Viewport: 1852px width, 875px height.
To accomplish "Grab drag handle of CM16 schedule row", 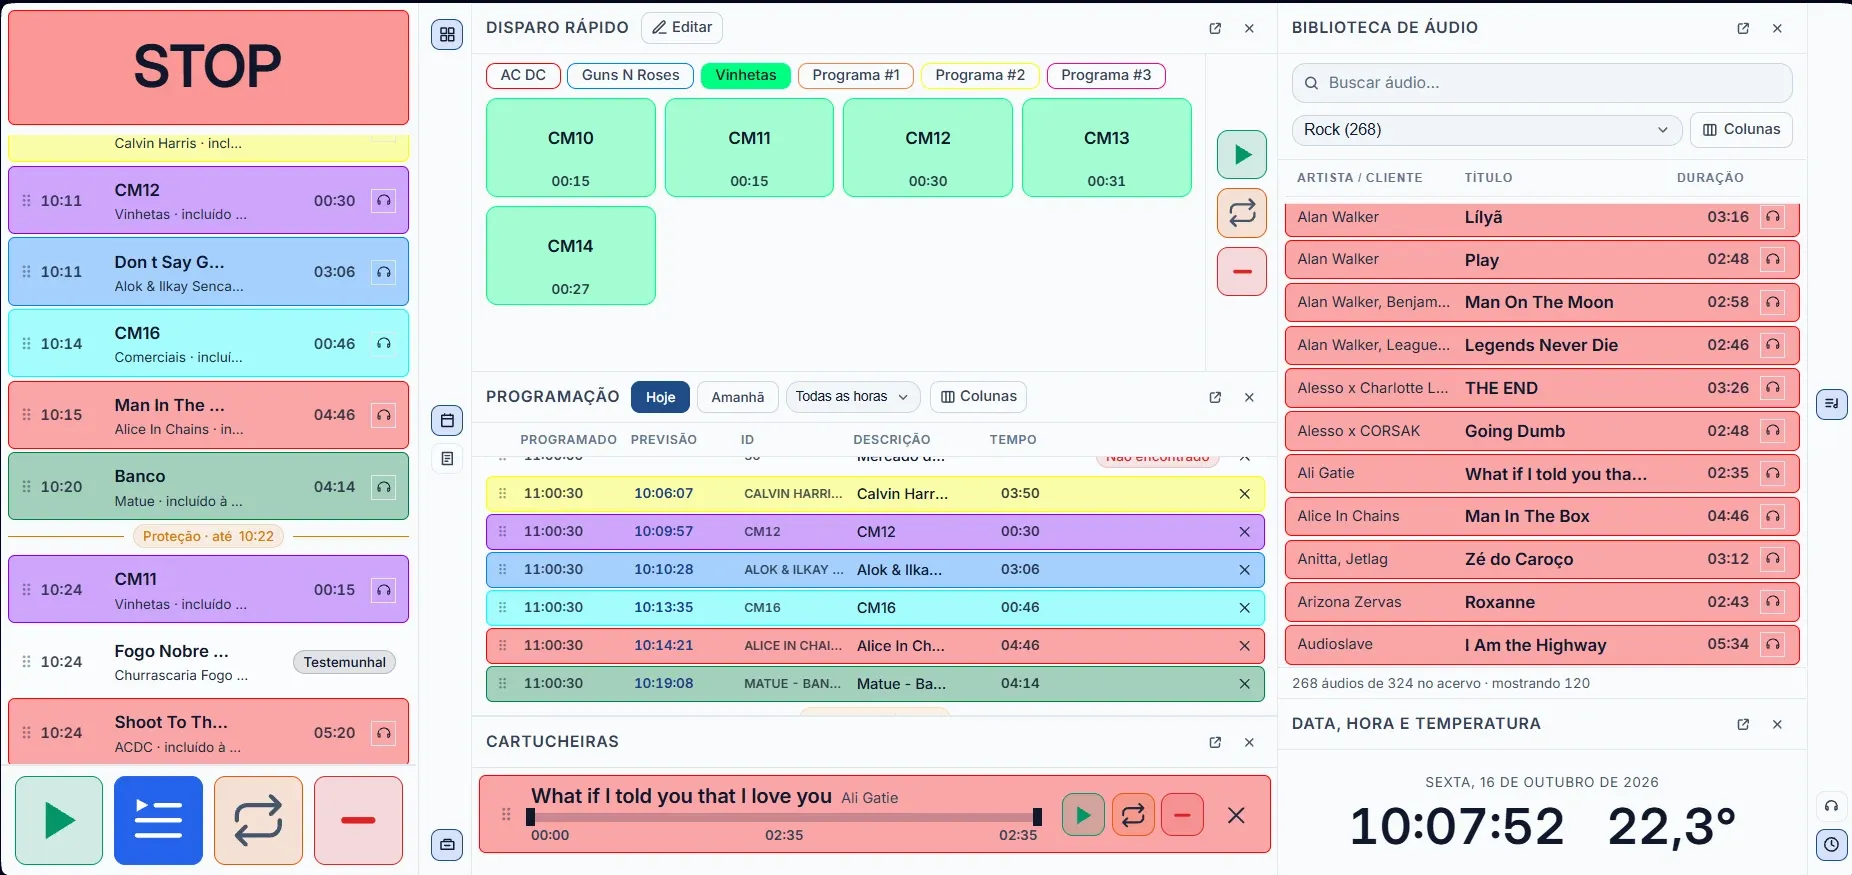I will click(x=503, y=608).
